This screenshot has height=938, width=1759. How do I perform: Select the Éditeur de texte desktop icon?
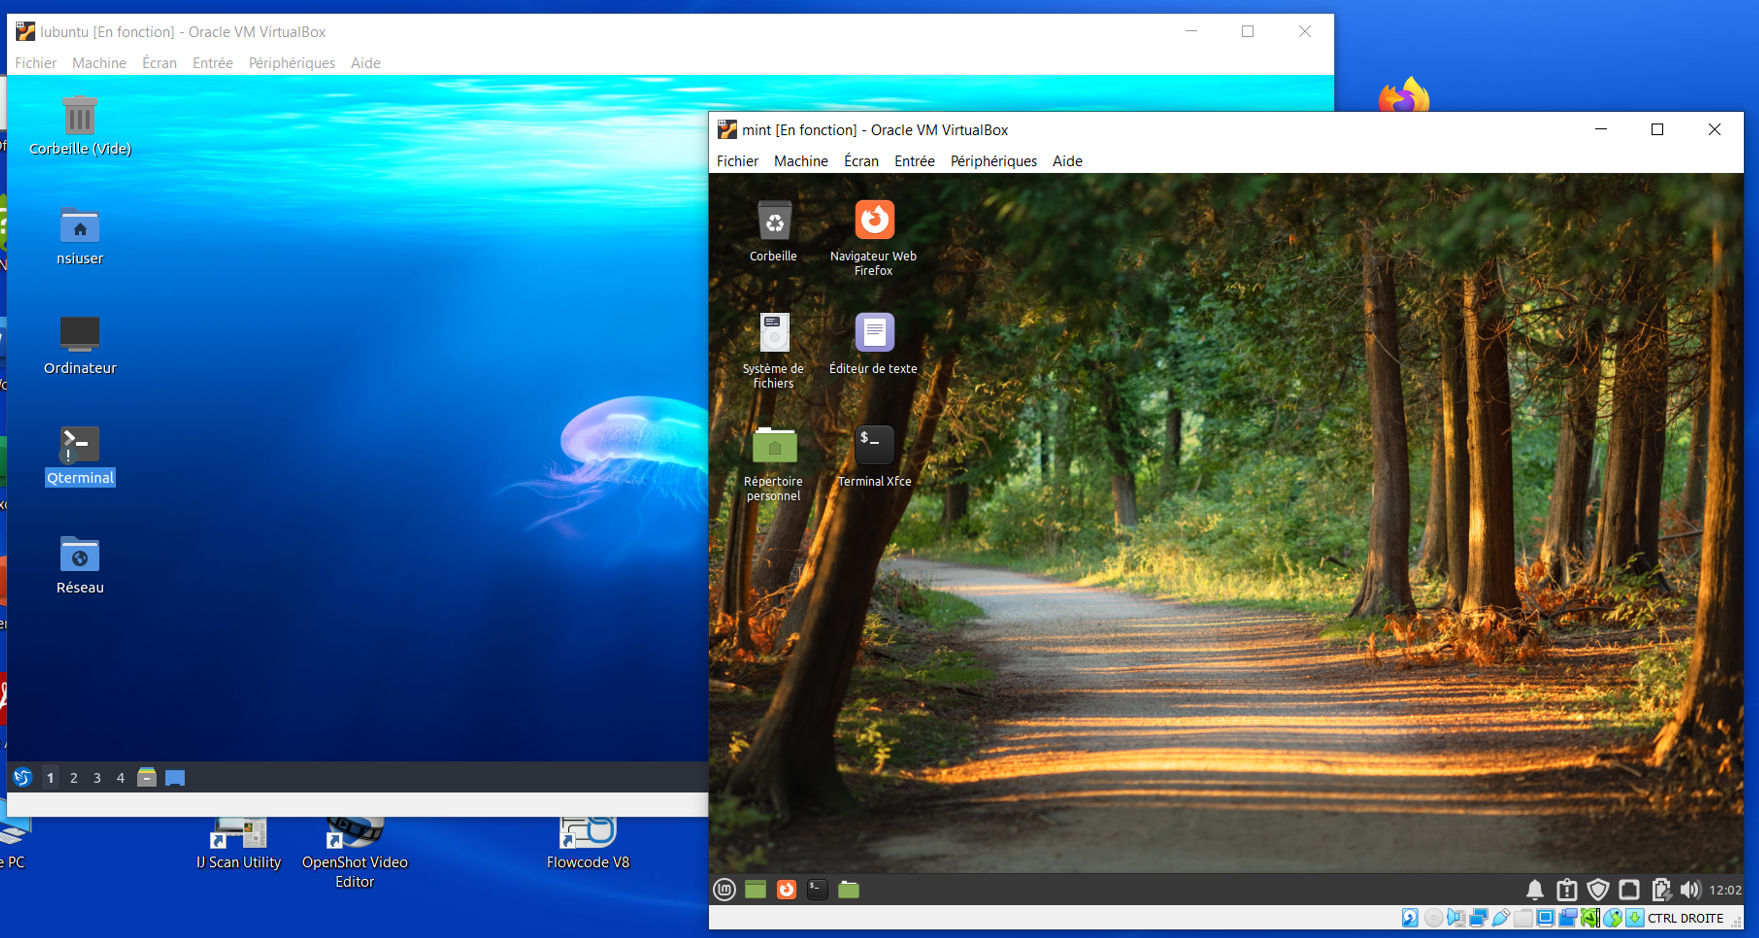pos(873,333)
